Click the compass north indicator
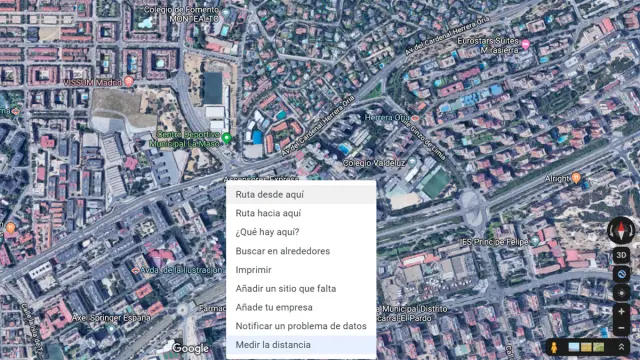Screen dimensions: 640x360 pos(621,230)
